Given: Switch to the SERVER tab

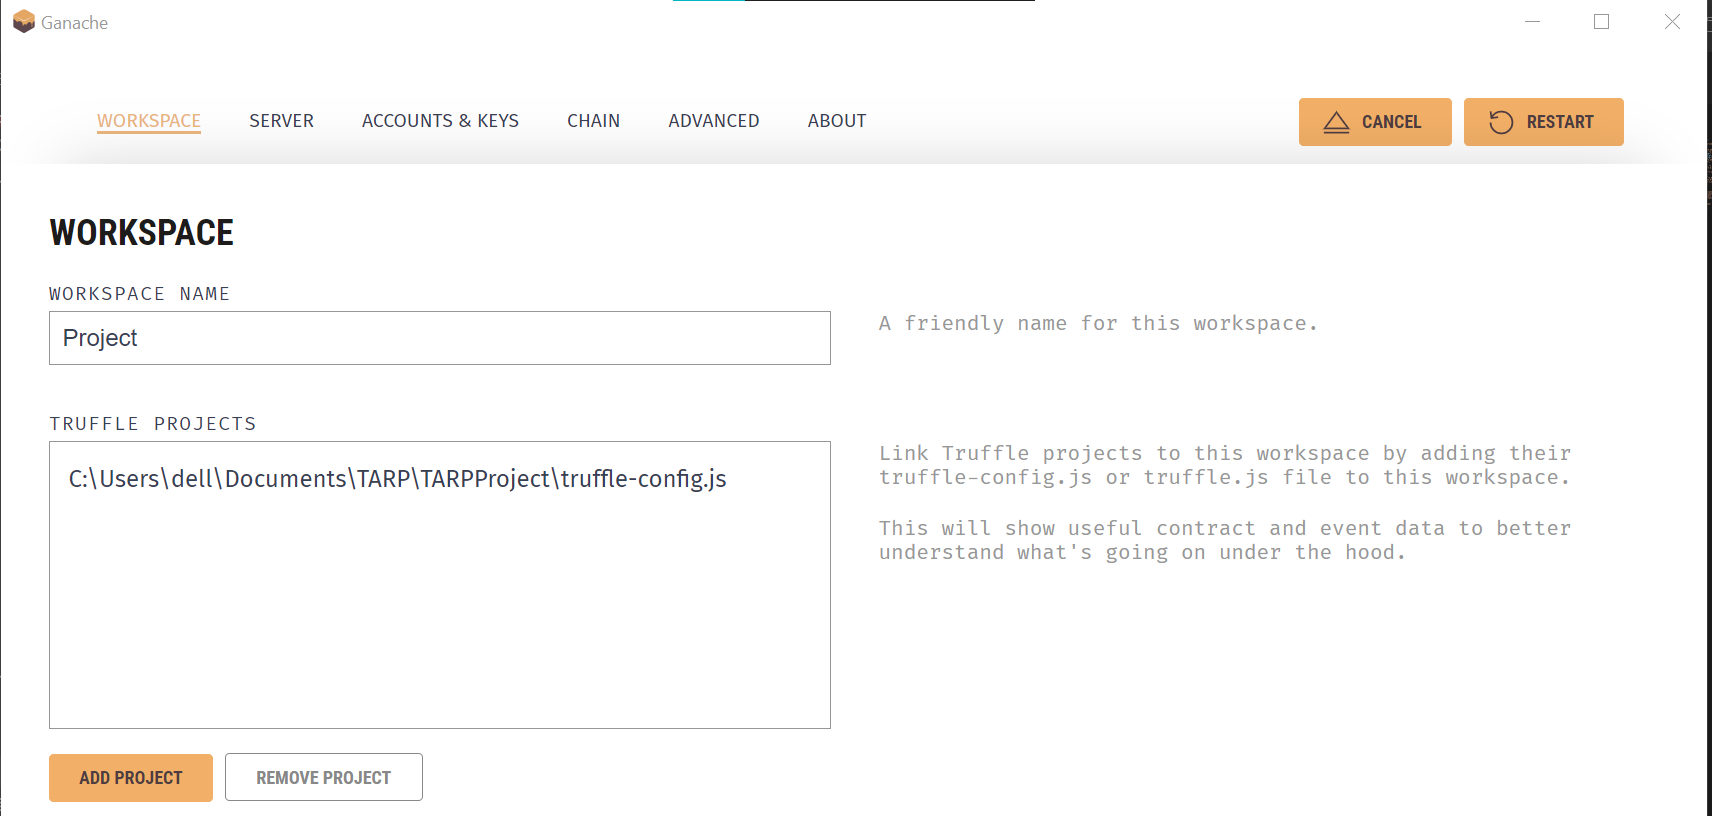Looking at the screenshot, I should 281,120.
